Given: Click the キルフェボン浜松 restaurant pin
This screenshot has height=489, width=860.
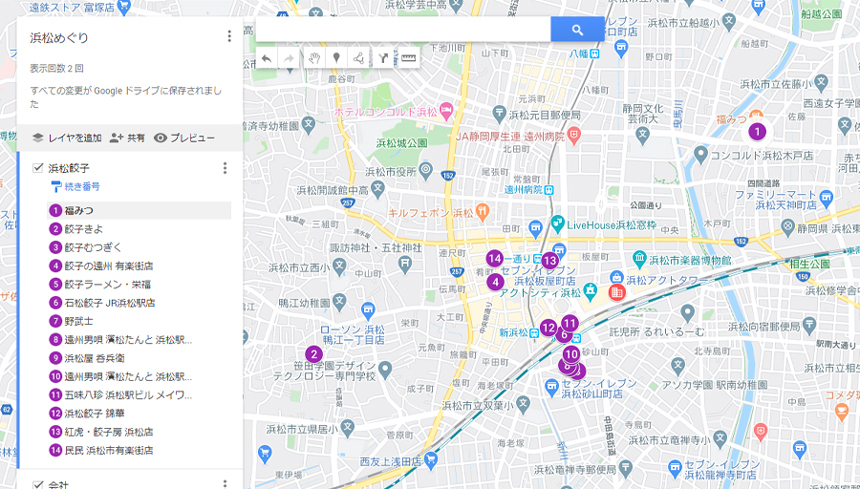Looking at the screenshot, I should pos(483,212).
